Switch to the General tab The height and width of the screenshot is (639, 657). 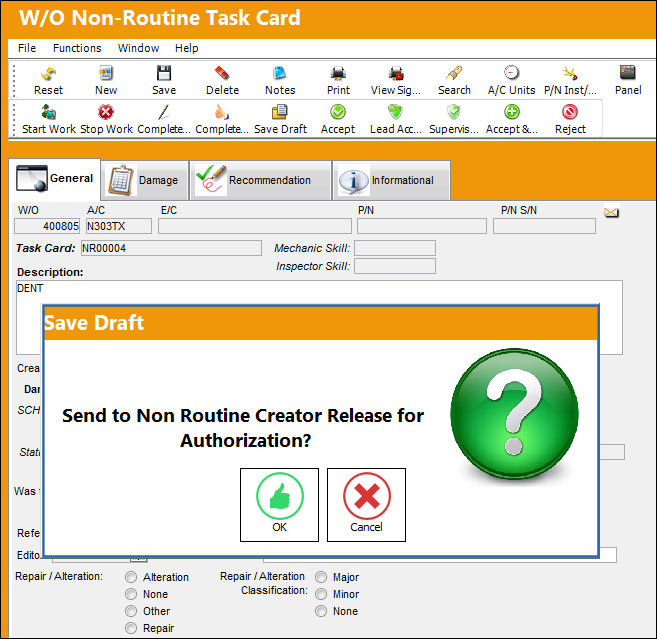[54, 179]
